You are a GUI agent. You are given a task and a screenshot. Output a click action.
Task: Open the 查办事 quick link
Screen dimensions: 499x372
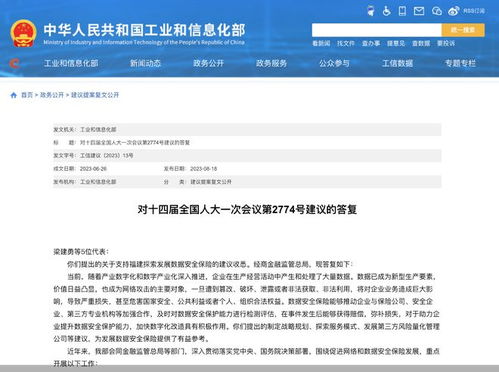[x=371, y=43]
